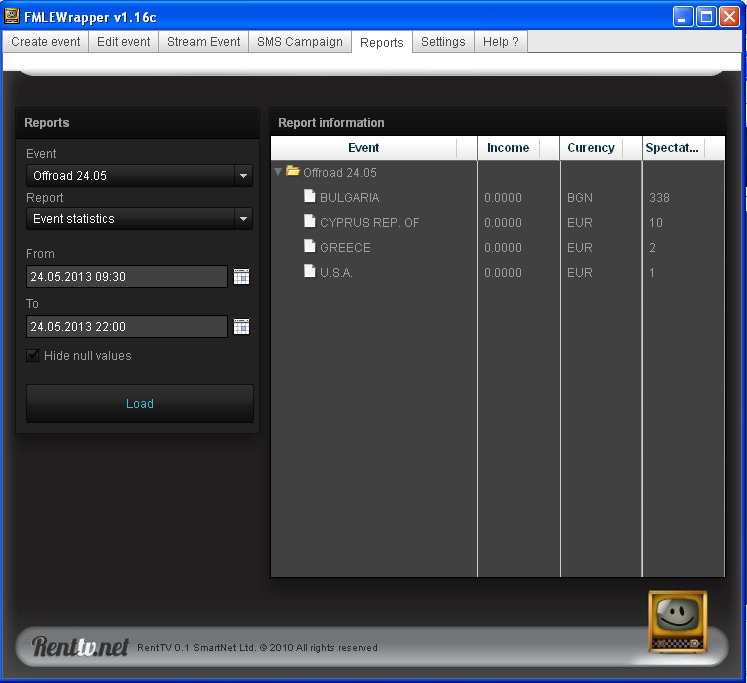Sort by the Income column header

(508, 148)
